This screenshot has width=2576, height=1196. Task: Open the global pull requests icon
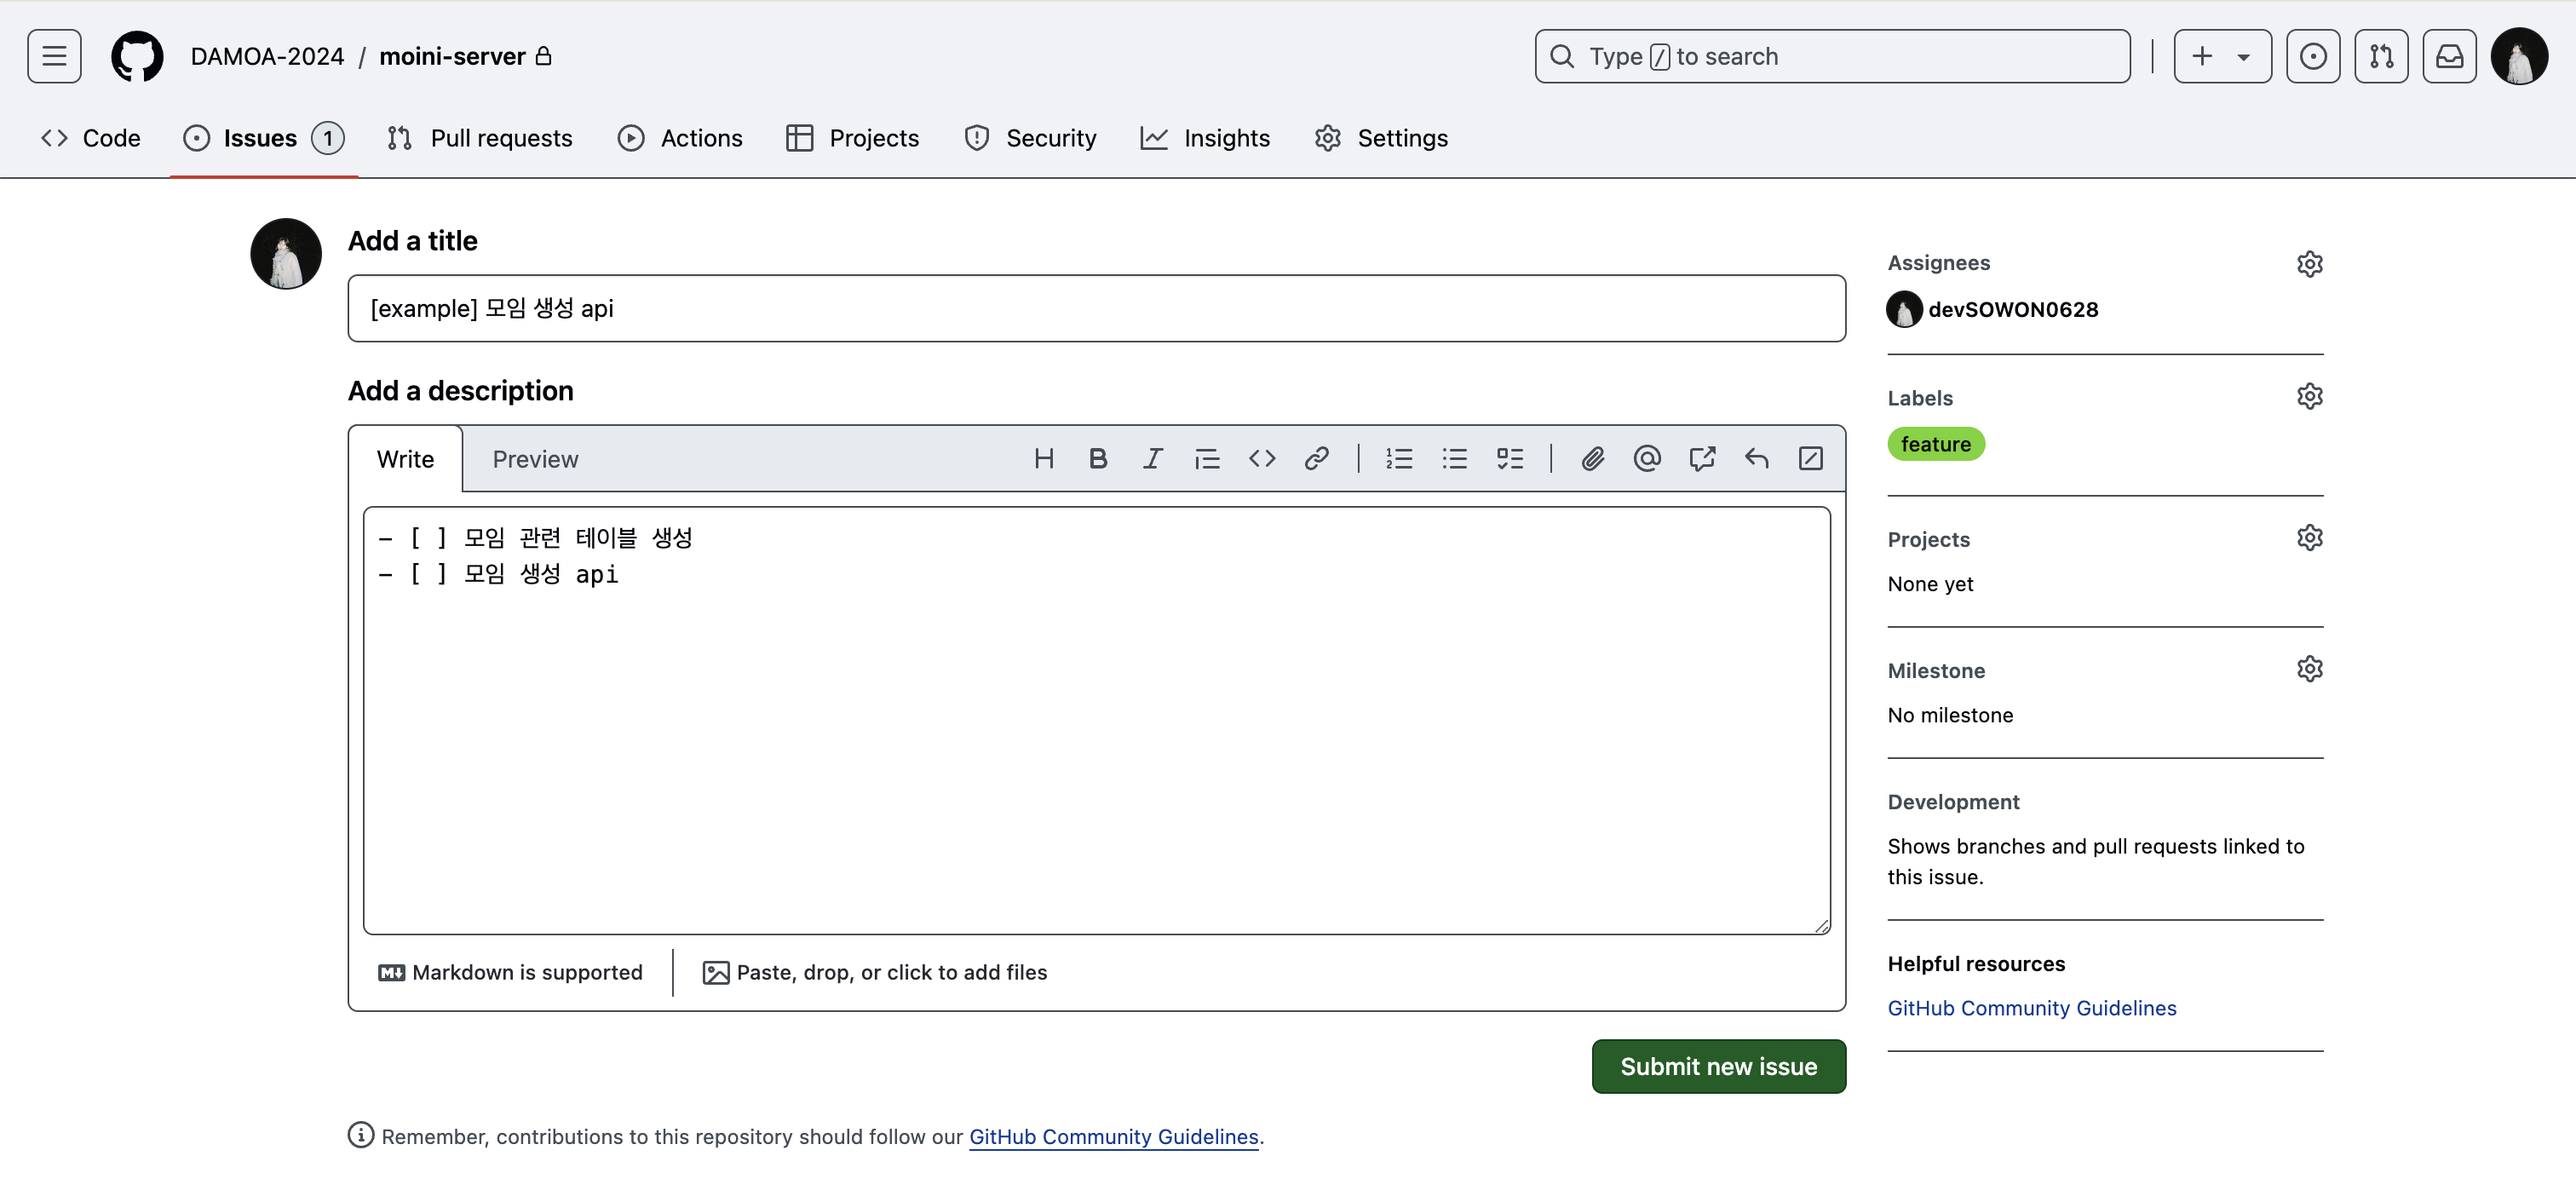pyautogui.click(x=2381, y=56)
